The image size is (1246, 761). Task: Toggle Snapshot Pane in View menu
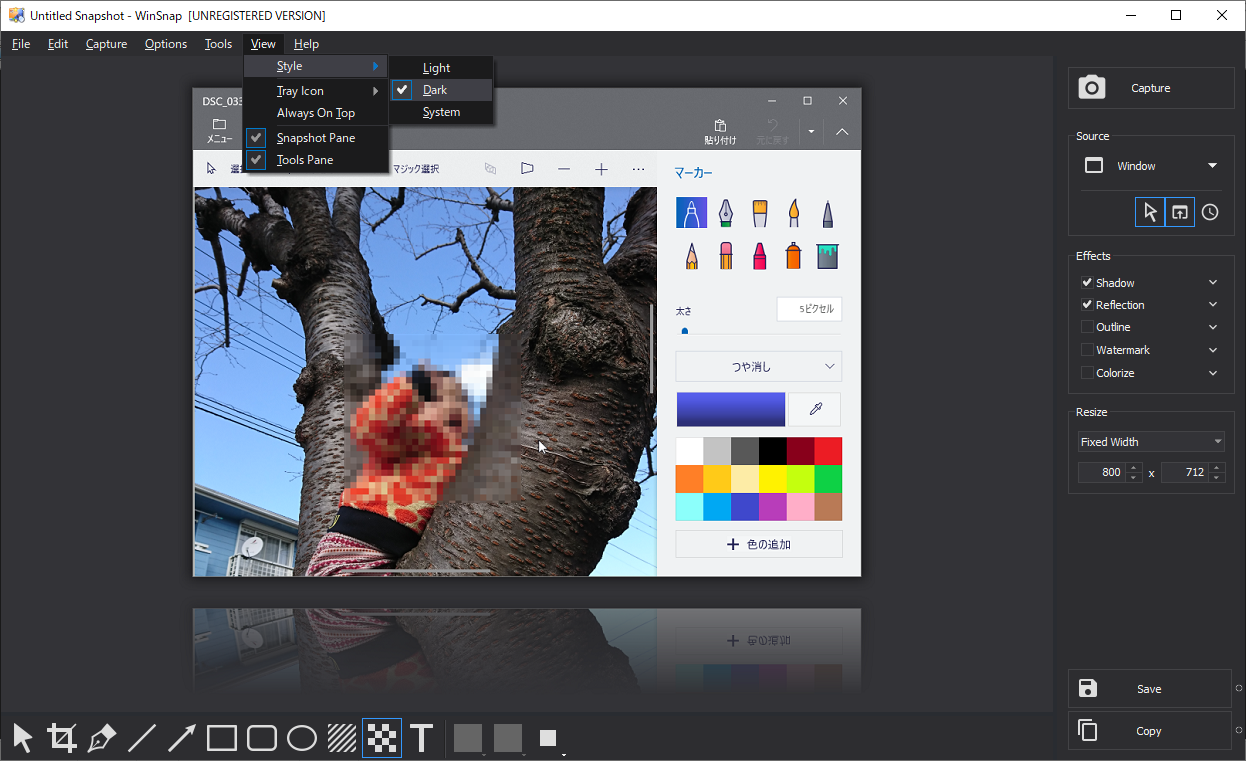(x=316, y=138)
